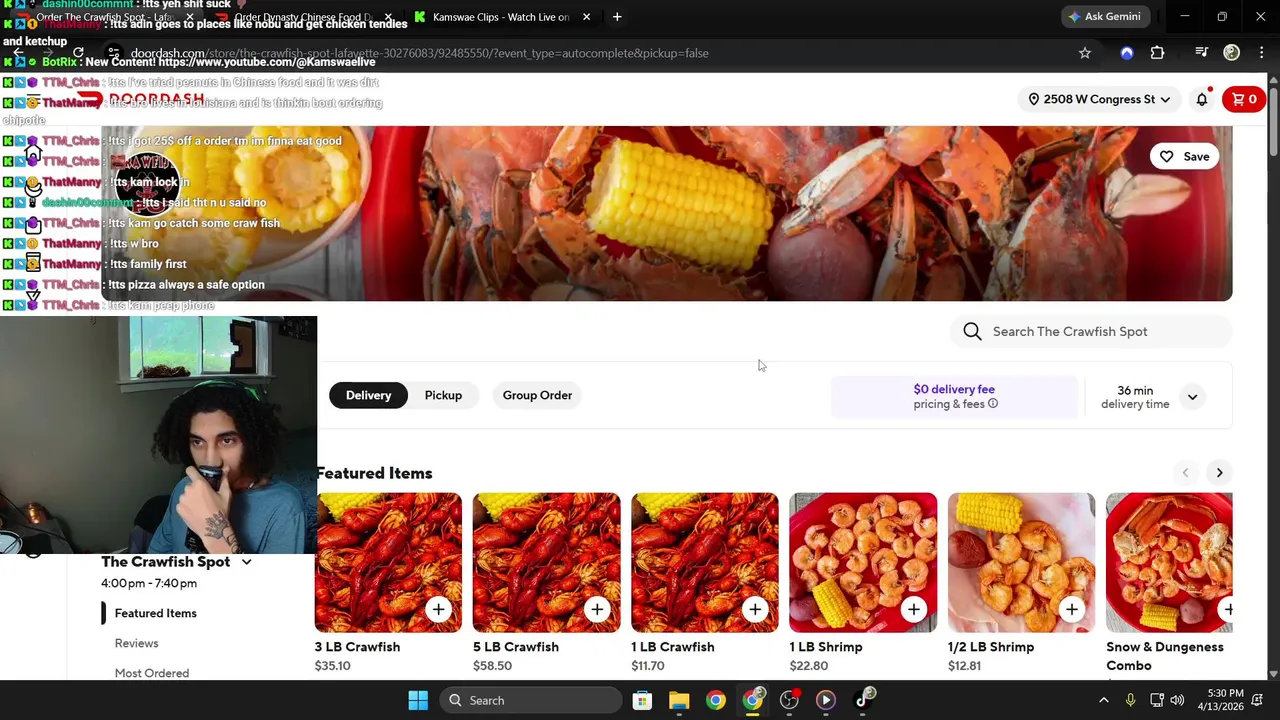Image resolution: width=1280 pixels, height=720 pixels.
Task: Open File Explorer from taskbar
Action: [x=679, y=700]
